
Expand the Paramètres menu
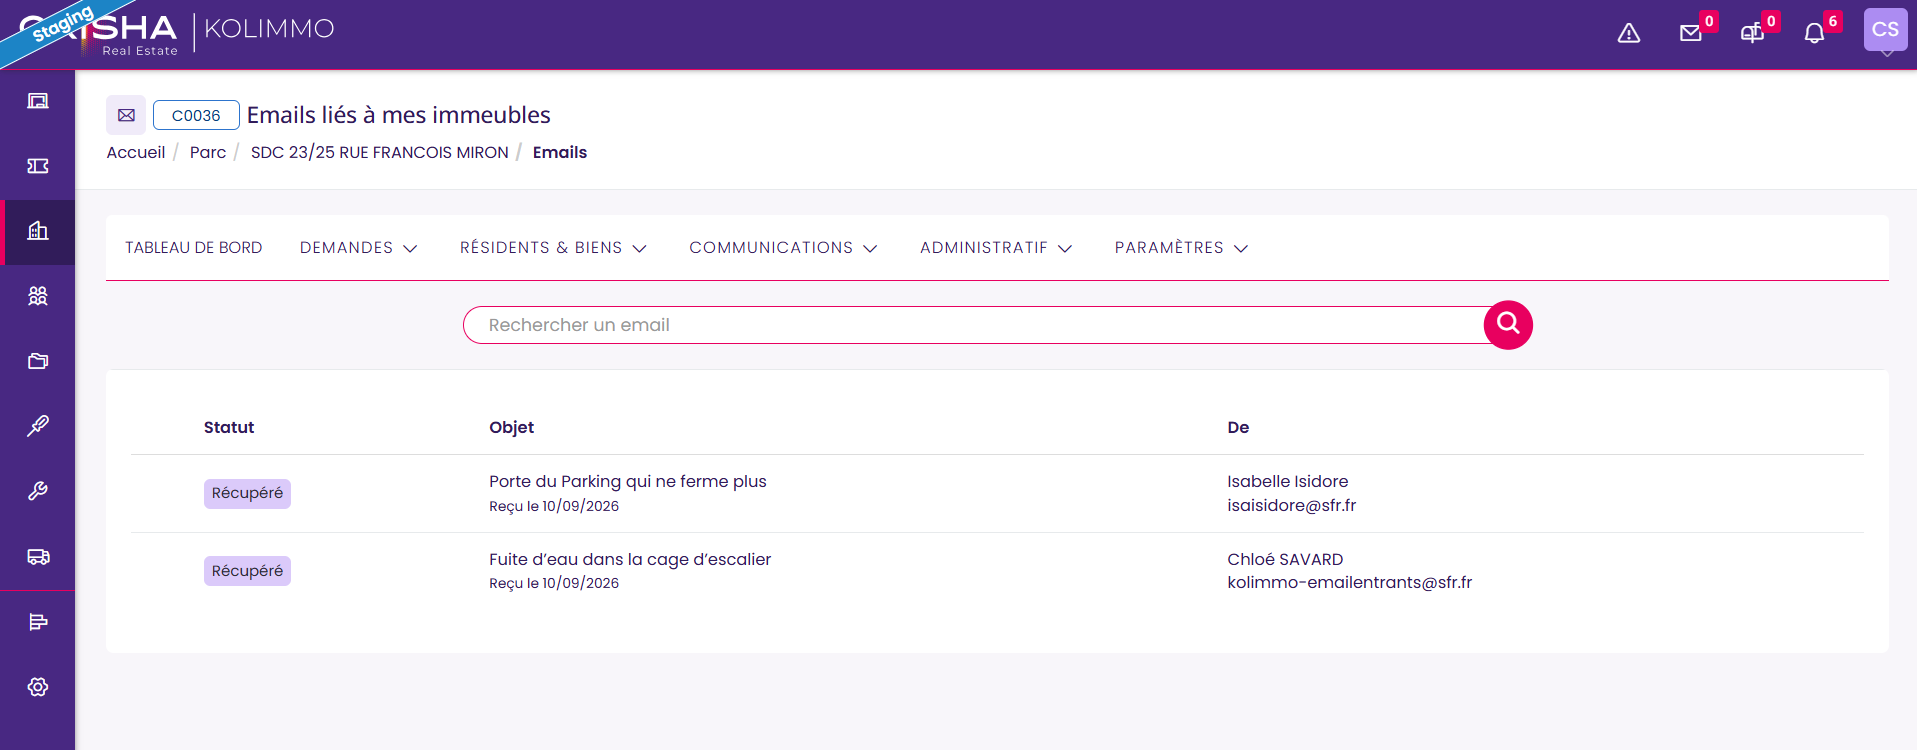click(1181, 248)
